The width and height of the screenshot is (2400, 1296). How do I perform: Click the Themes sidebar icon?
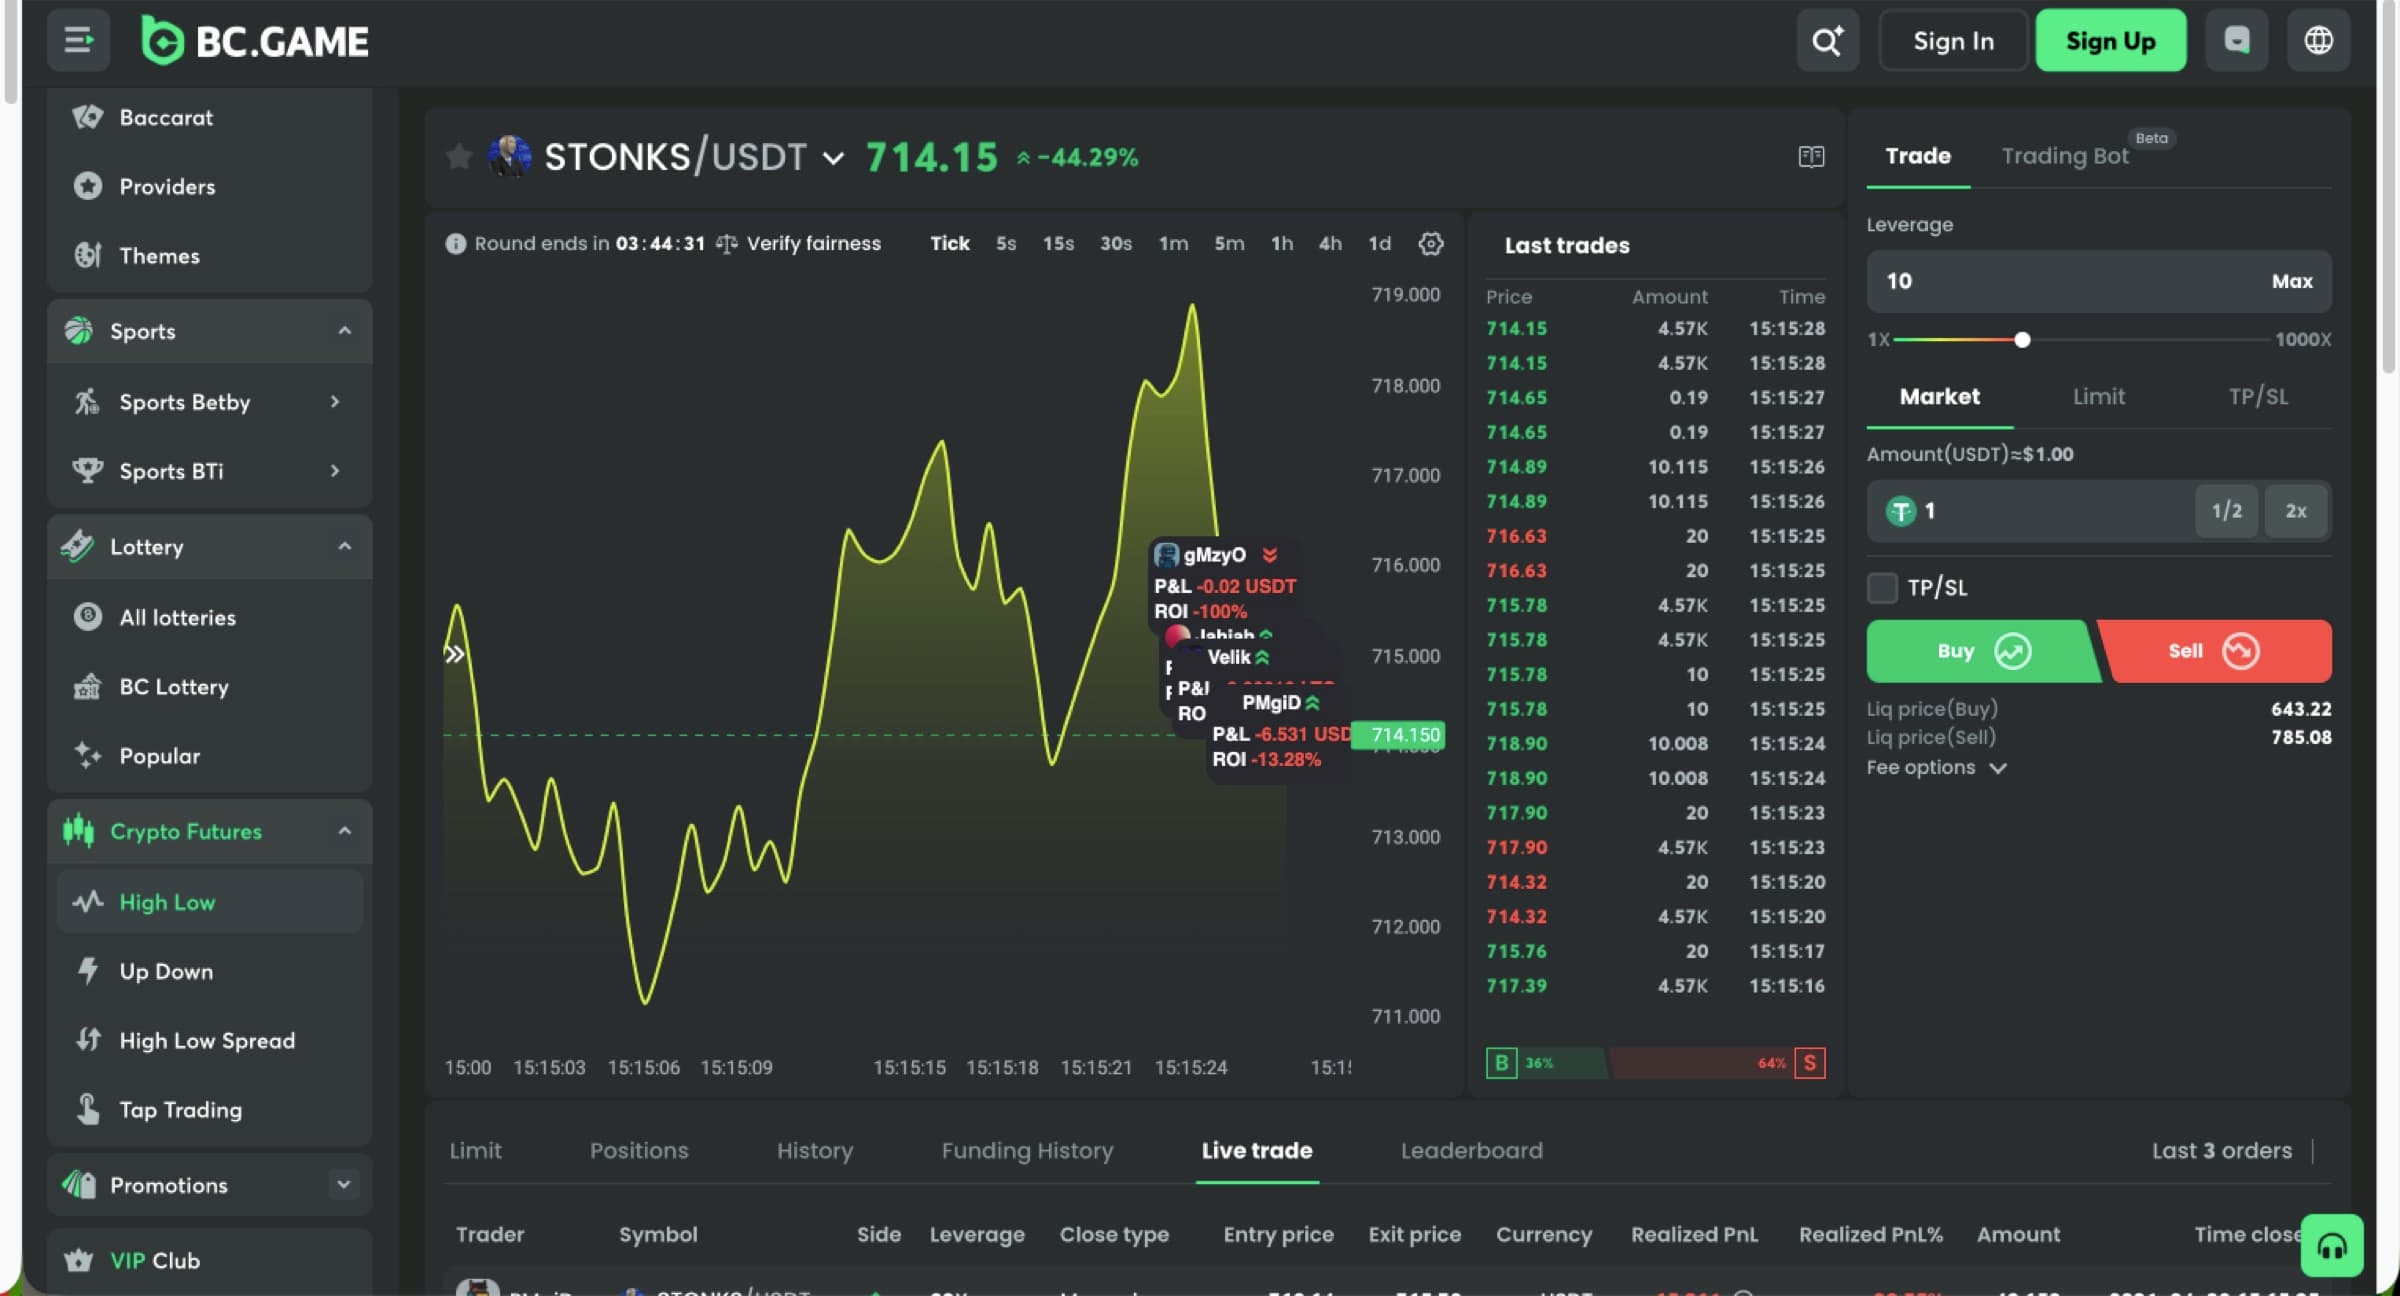[88, 255]
